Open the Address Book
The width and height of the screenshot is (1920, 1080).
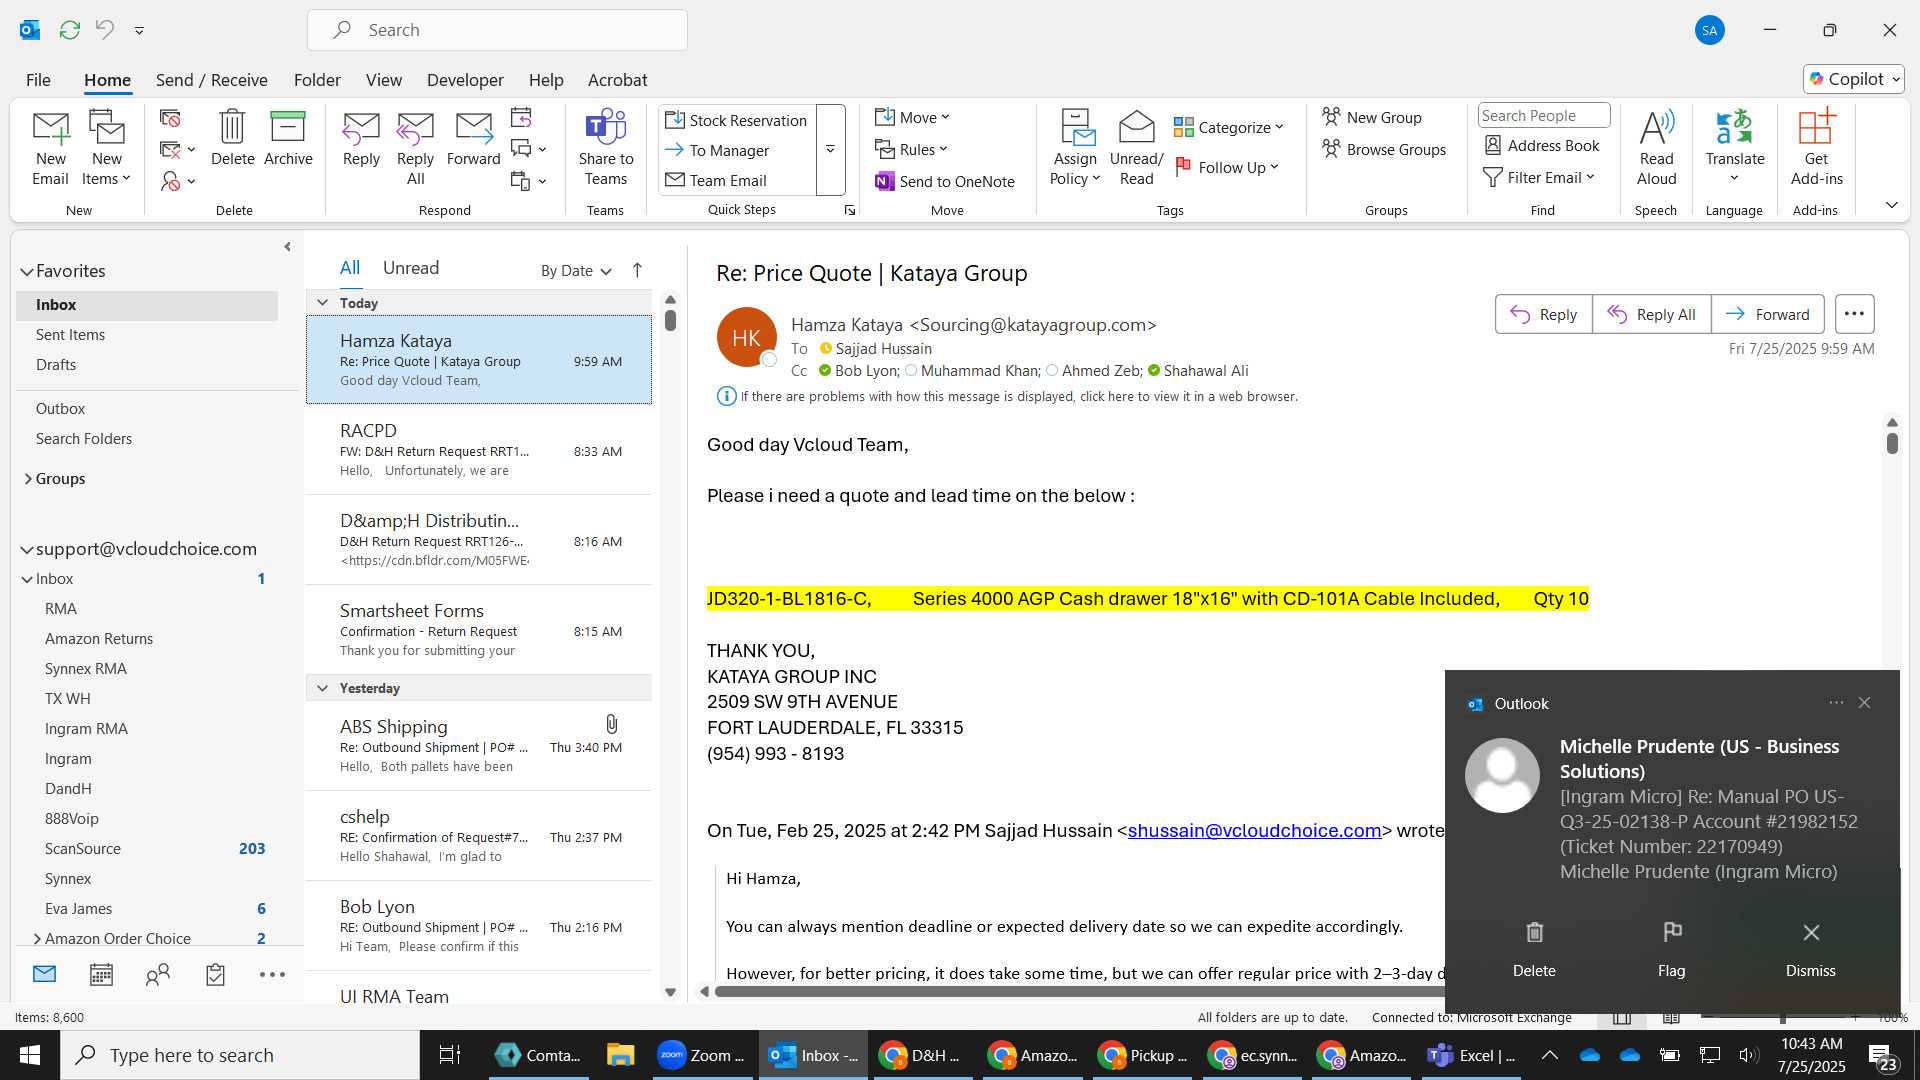tap(1542, 145)
